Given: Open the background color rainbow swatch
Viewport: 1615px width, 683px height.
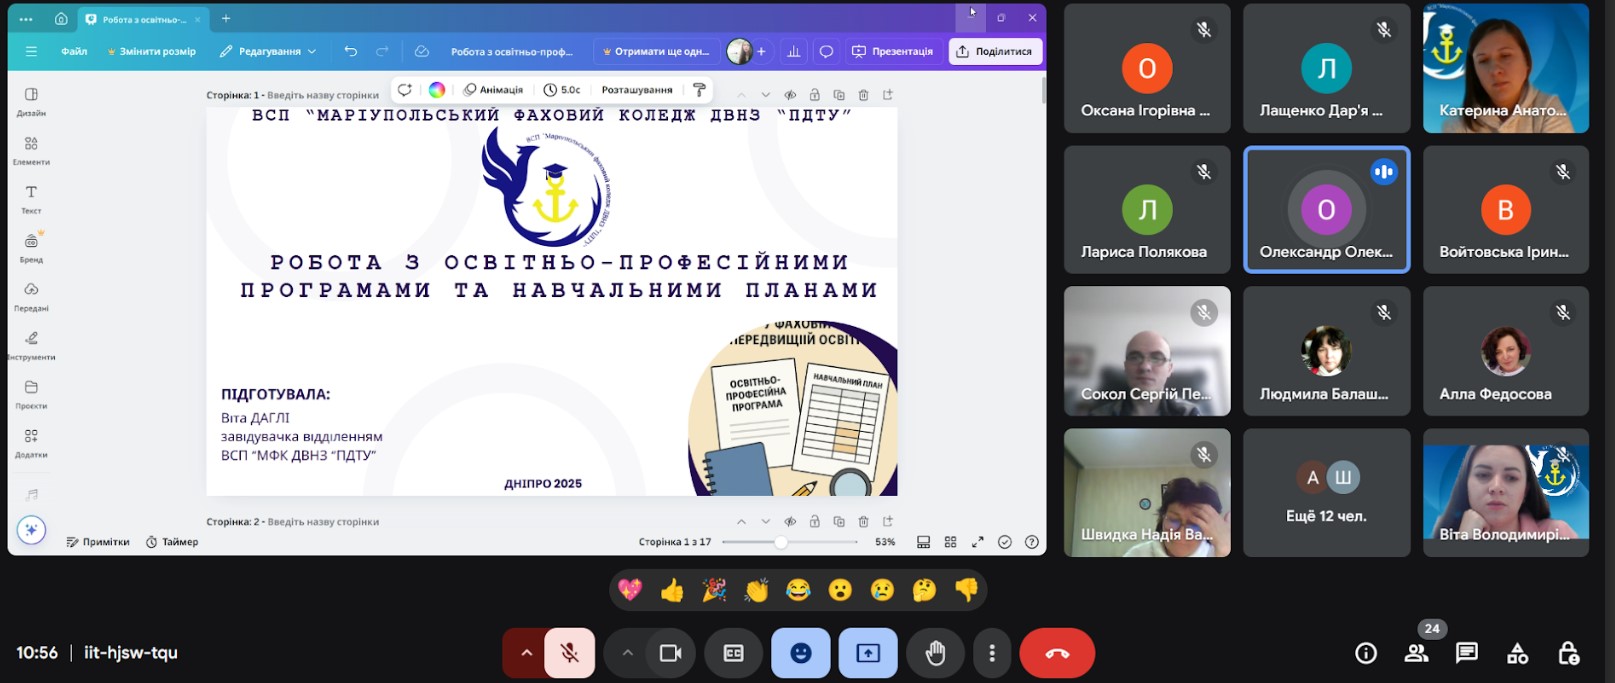Looking at the screenshot, I should tap(437, 89).
